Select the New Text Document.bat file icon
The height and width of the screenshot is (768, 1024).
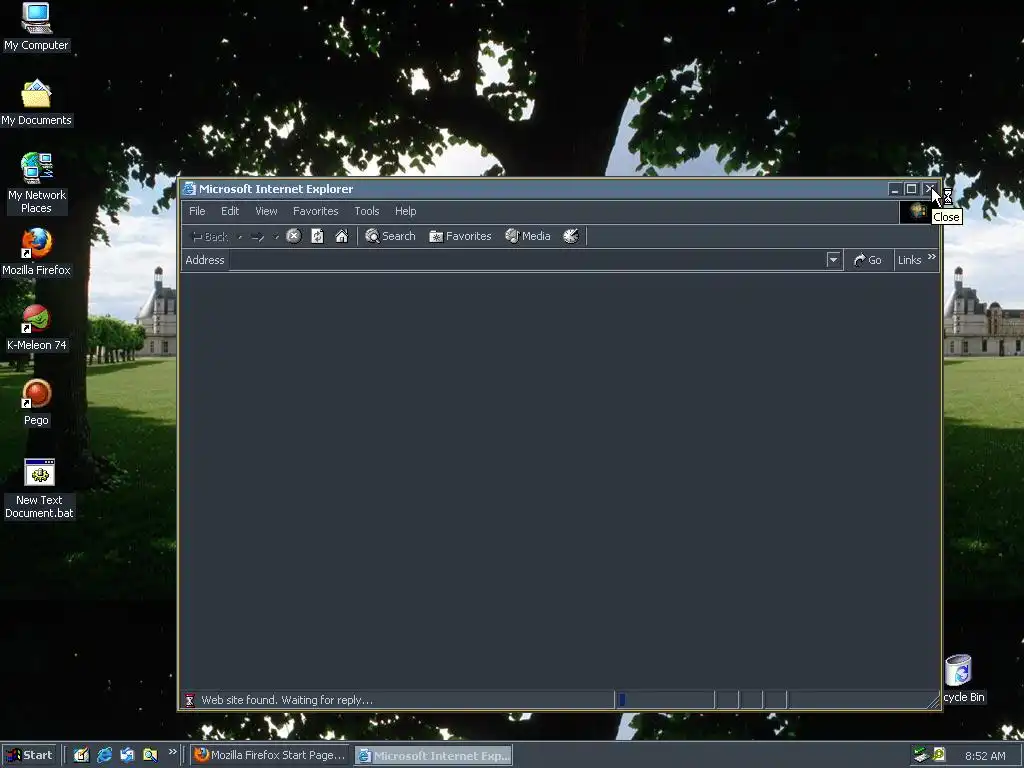click(39, 489)
